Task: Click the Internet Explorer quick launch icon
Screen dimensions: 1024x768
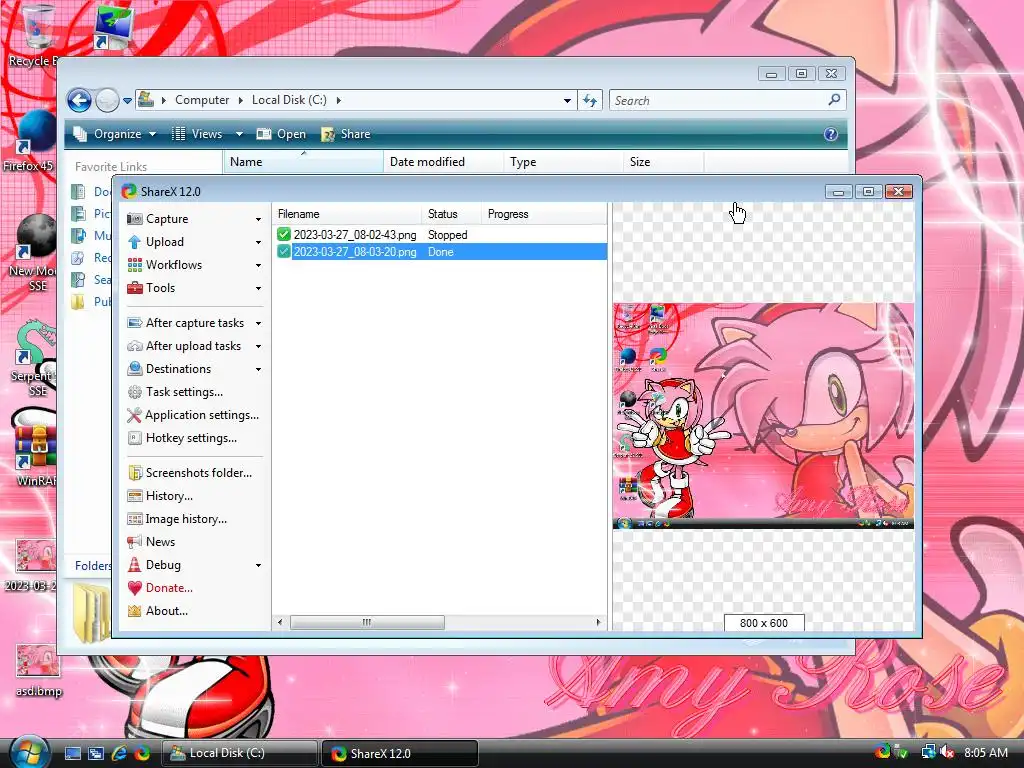Action: pyautogui.click(x=119, y=753)
